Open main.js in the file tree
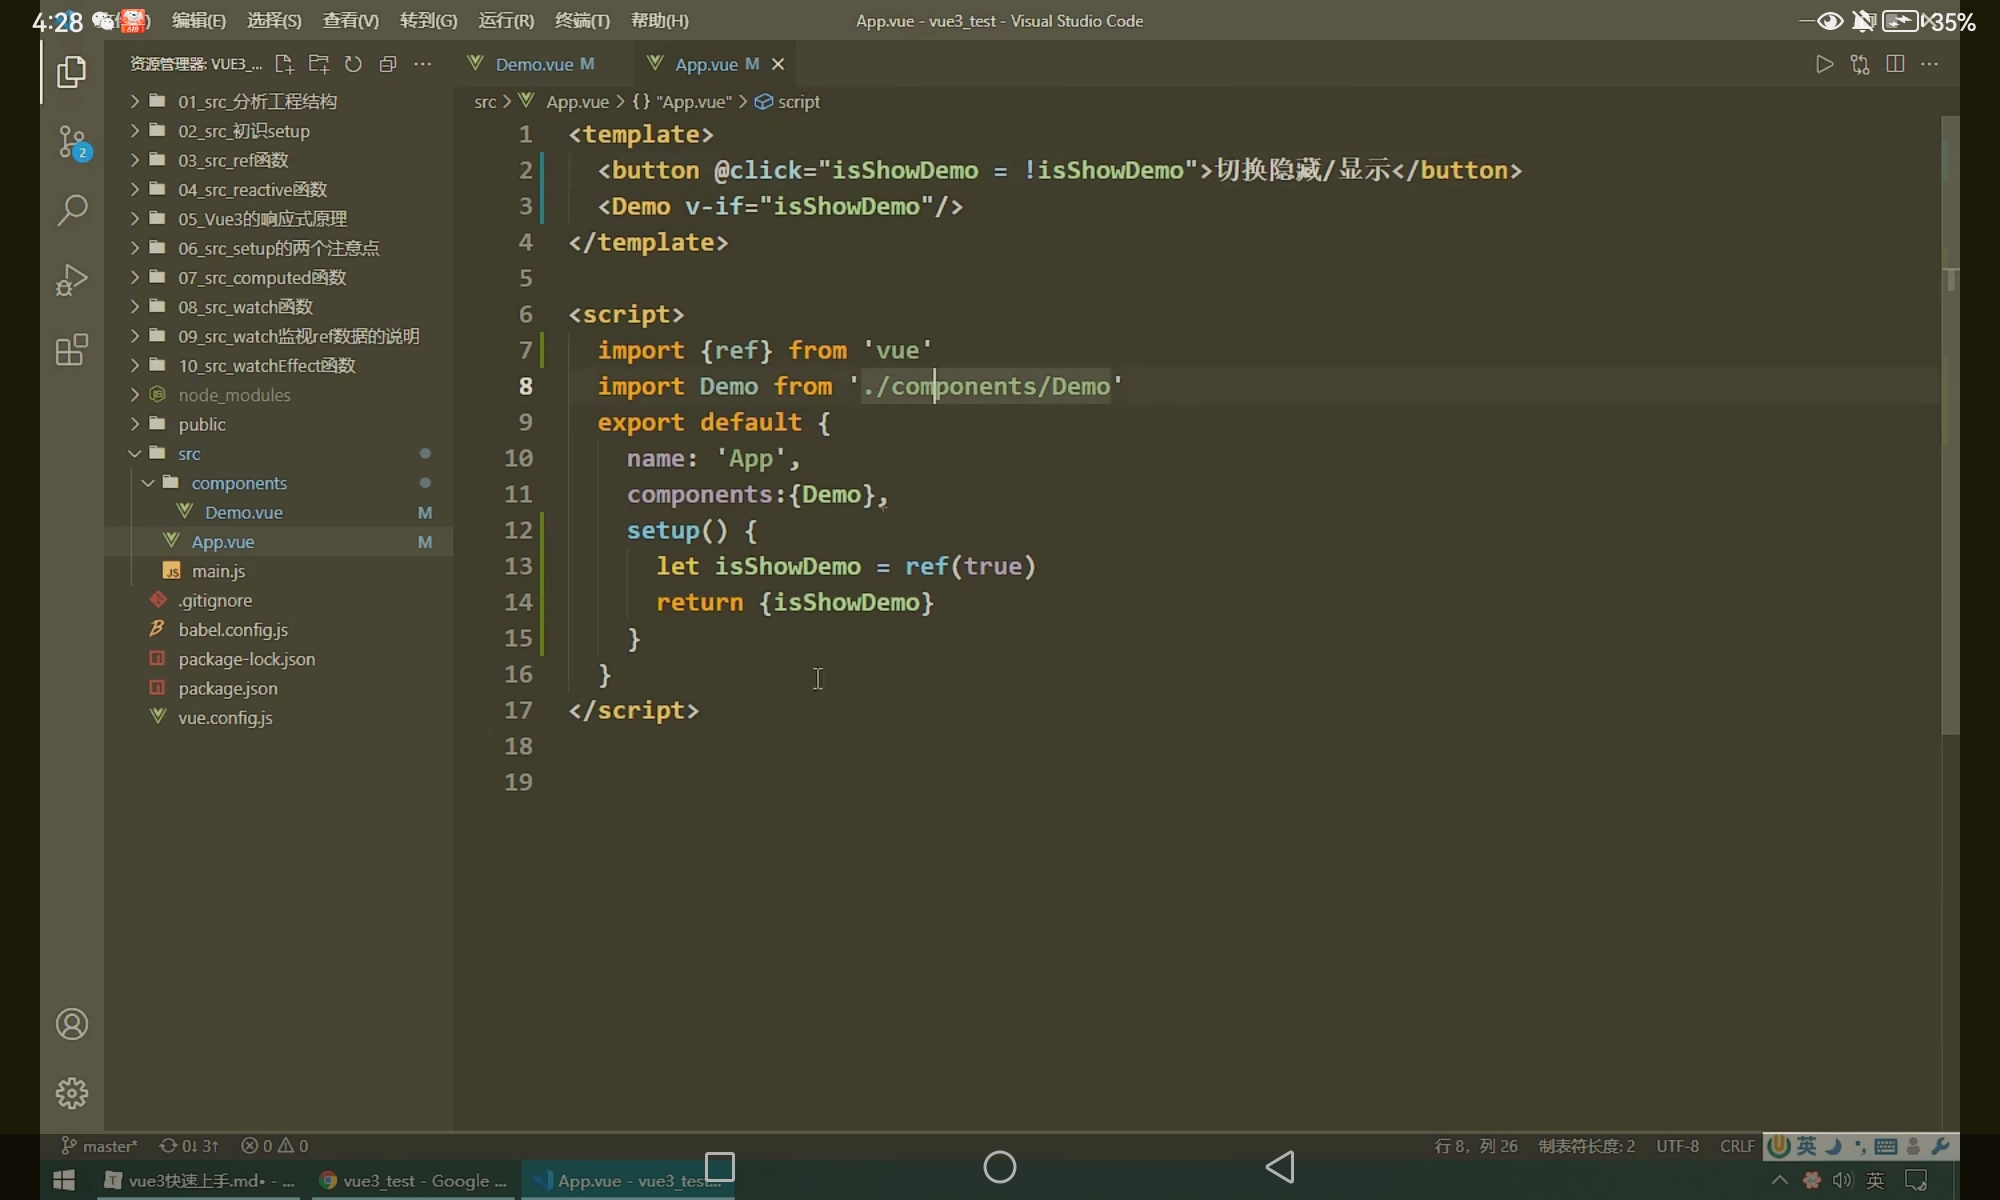Viewport: 2000px width, 1200px height. coord(218,571)
